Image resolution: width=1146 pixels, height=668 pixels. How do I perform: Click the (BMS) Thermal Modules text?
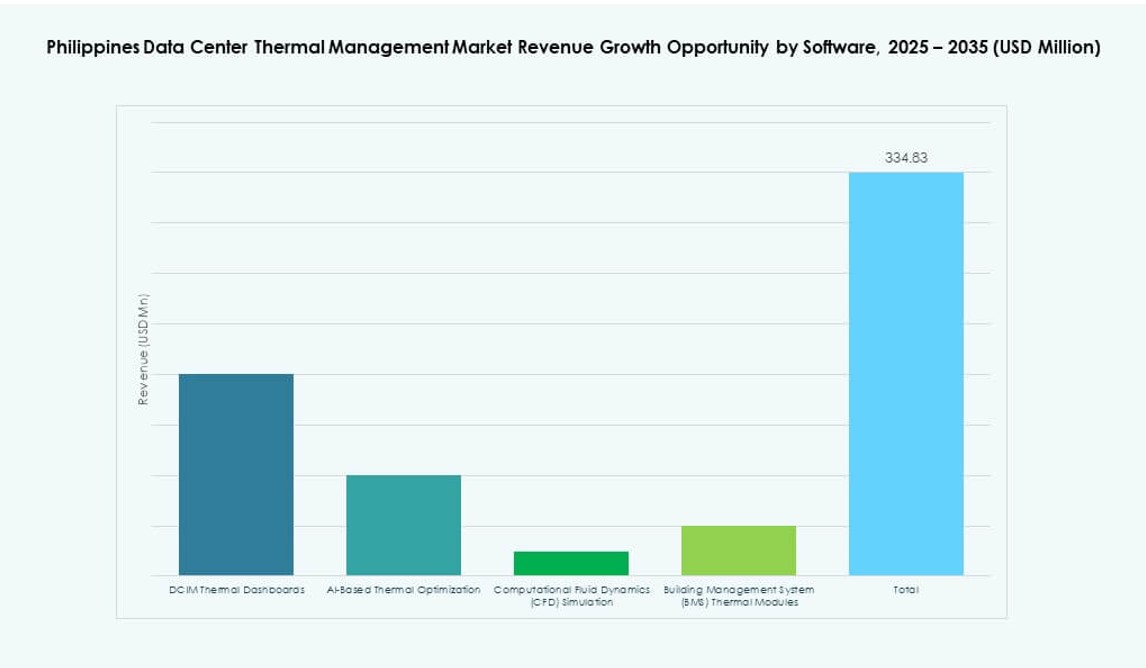(739, 602)
